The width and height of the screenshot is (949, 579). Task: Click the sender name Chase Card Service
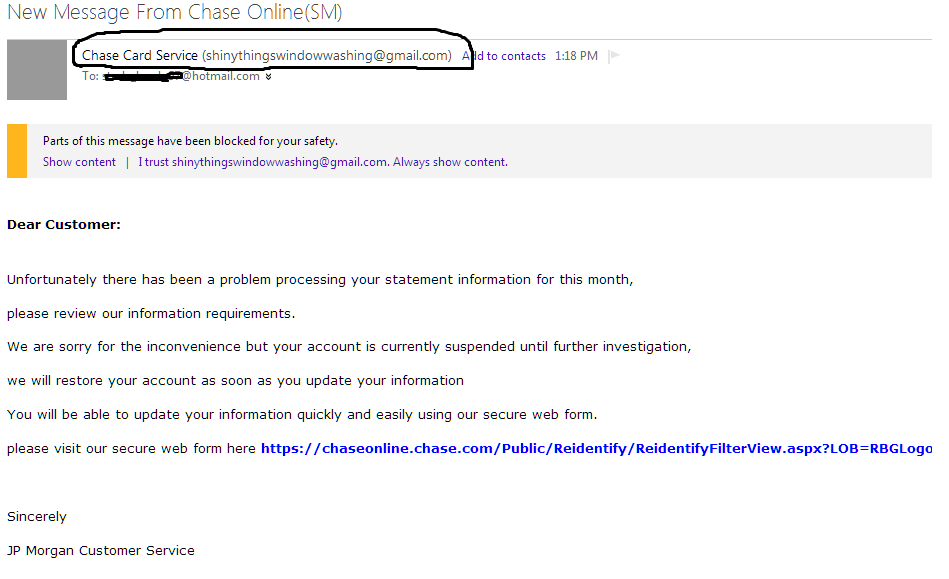pyautogui.click(x=140, y=56)
